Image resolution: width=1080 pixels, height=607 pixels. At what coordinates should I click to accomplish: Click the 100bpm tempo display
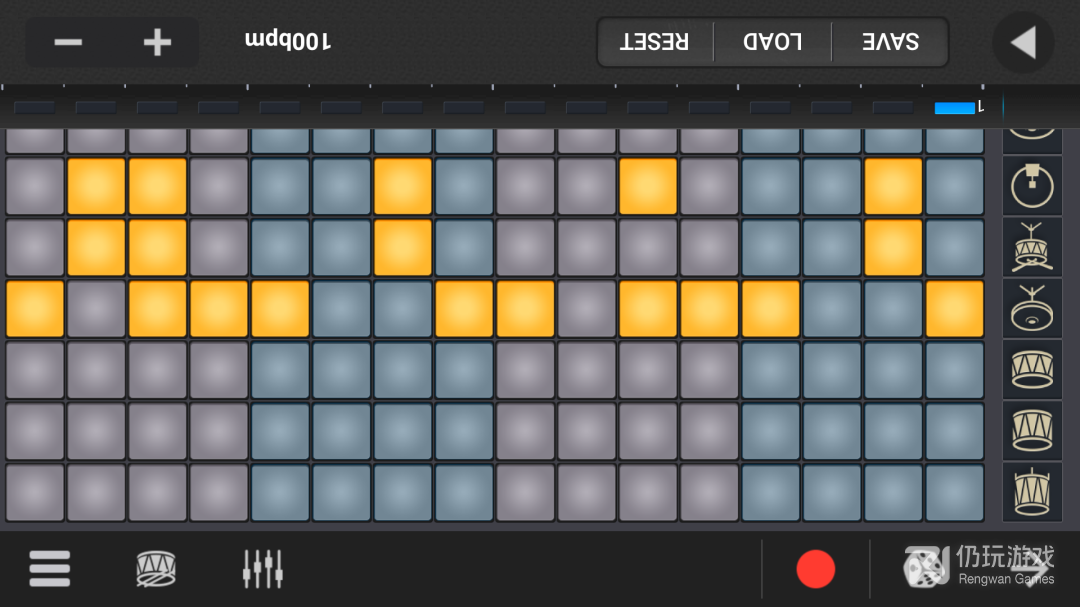click(288, 41)
